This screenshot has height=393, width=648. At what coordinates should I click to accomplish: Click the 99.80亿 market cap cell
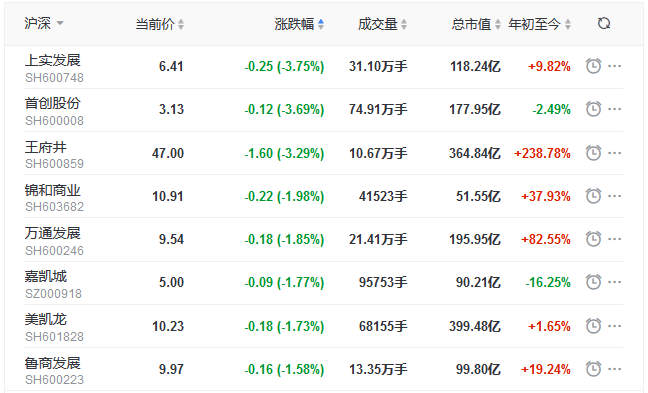(x=479, y=369)
